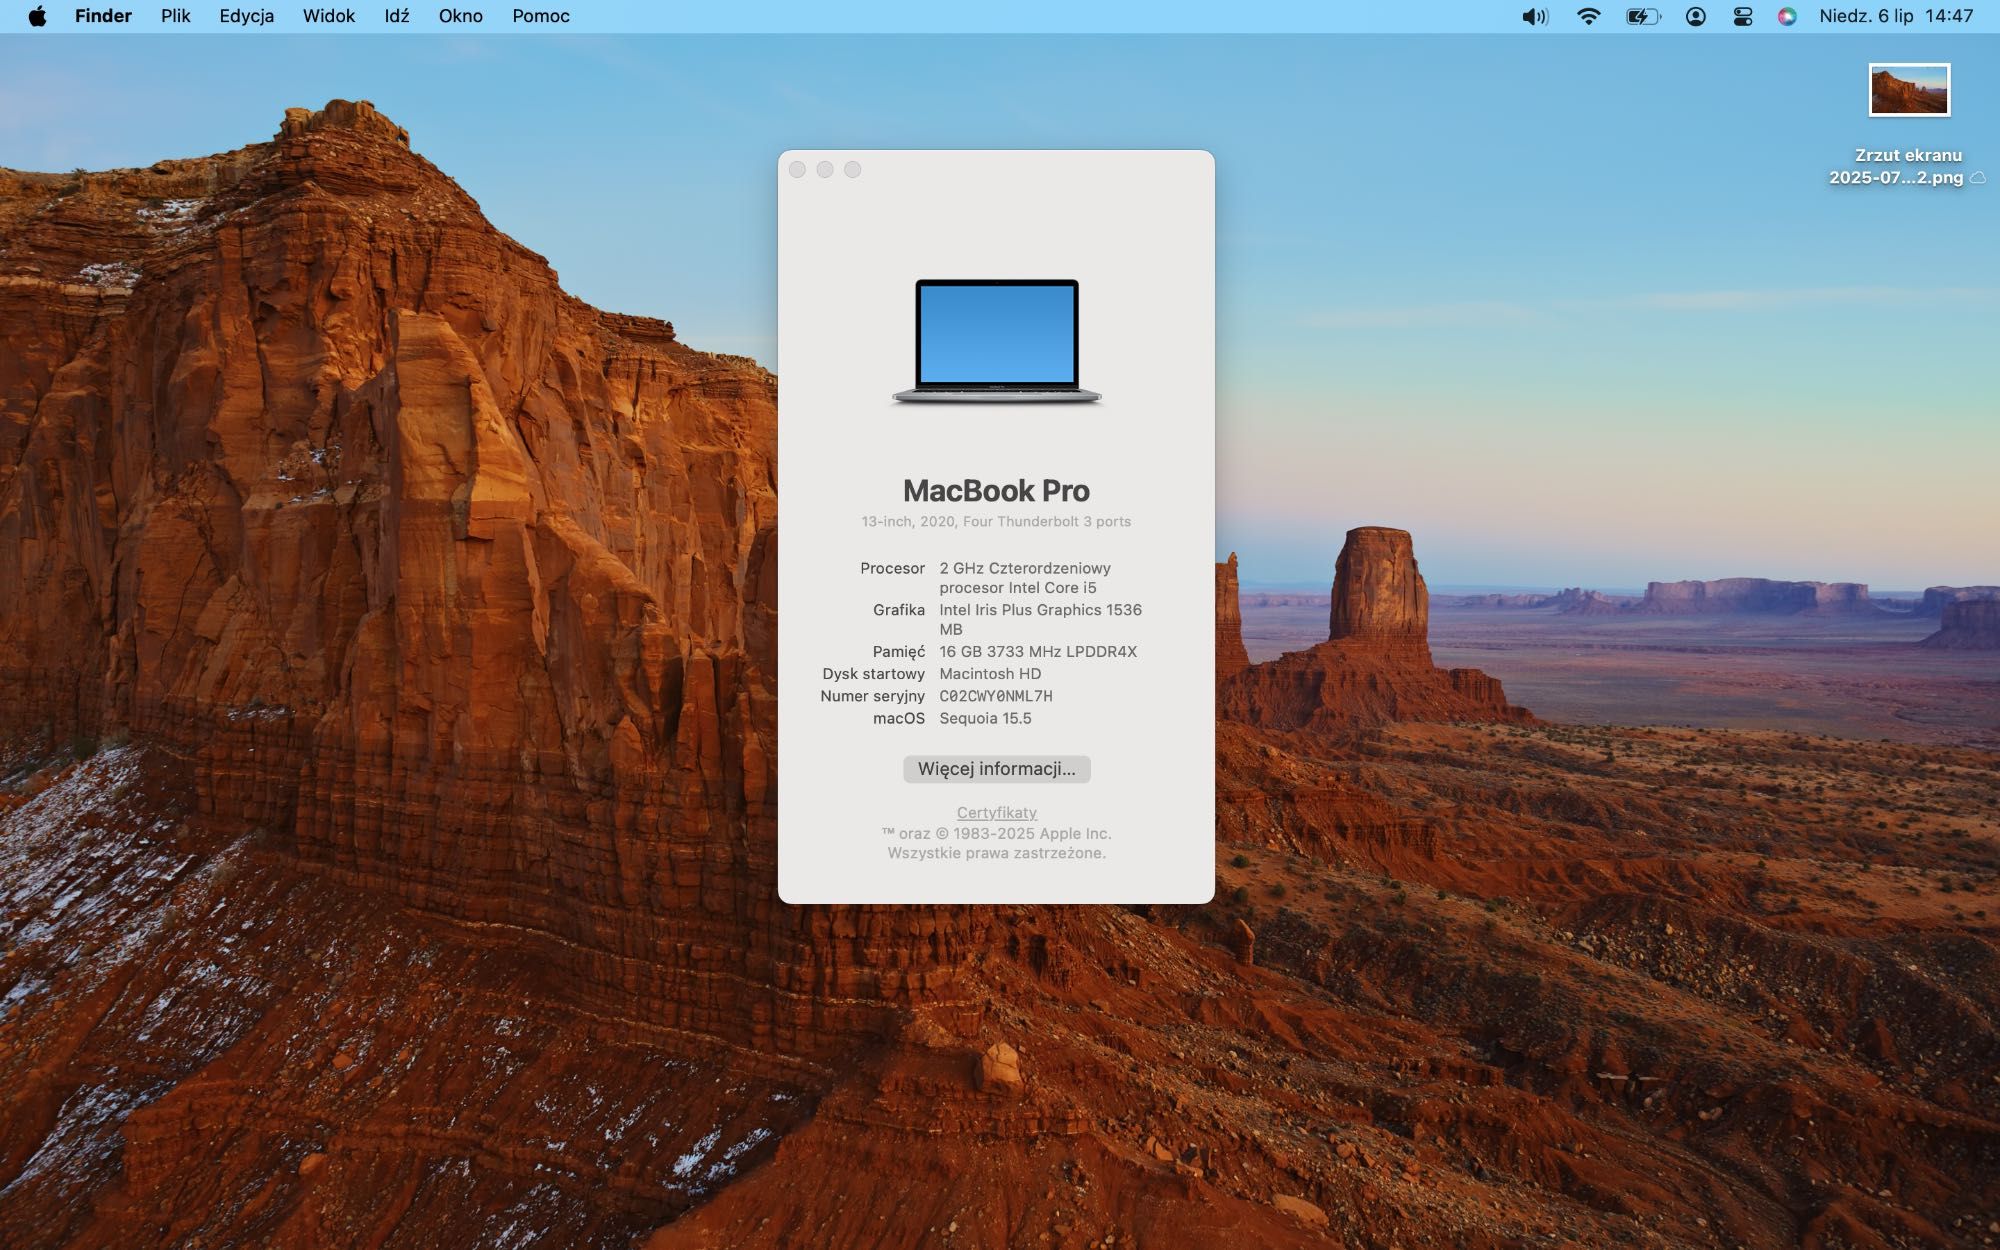Open the Wi-Fi status menu
Screen dimensions: 2000x1250
1588,16
